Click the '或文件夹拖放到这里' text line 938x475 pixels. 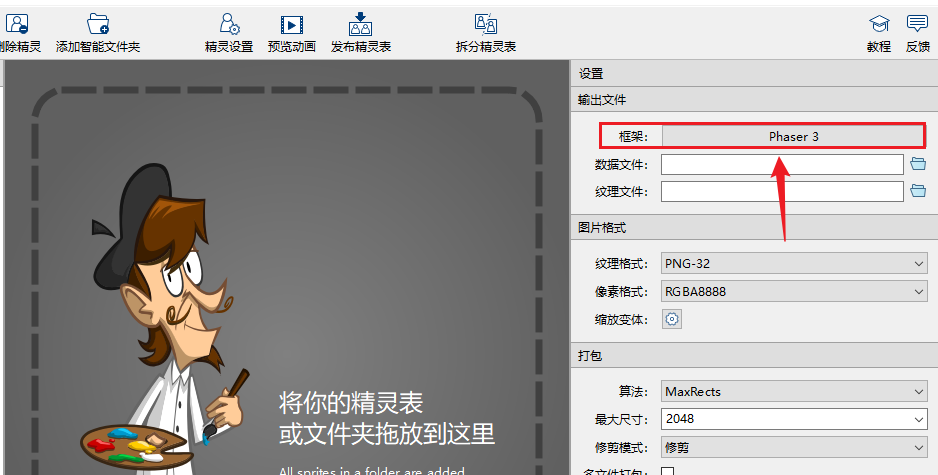tap(386, 434)
